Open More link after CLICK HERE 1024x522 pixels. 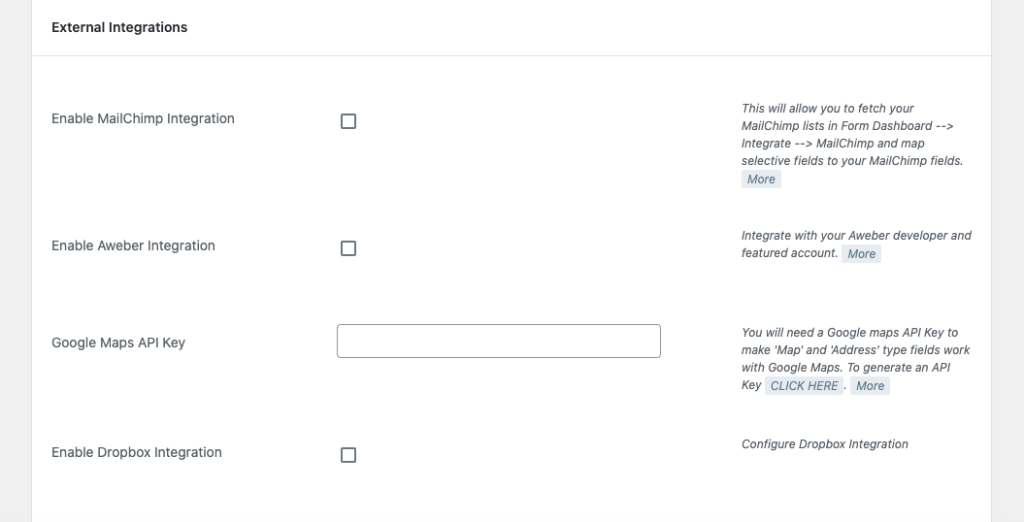tap(870, 386)
